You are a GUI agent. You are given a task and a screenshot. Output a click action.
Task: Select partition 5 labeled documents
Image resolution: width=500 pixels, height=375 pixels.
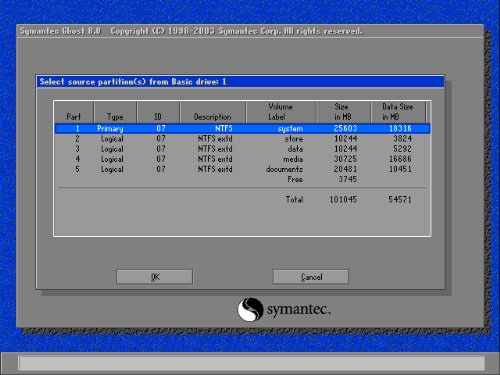pyautogui.click(x=242, y=169)
